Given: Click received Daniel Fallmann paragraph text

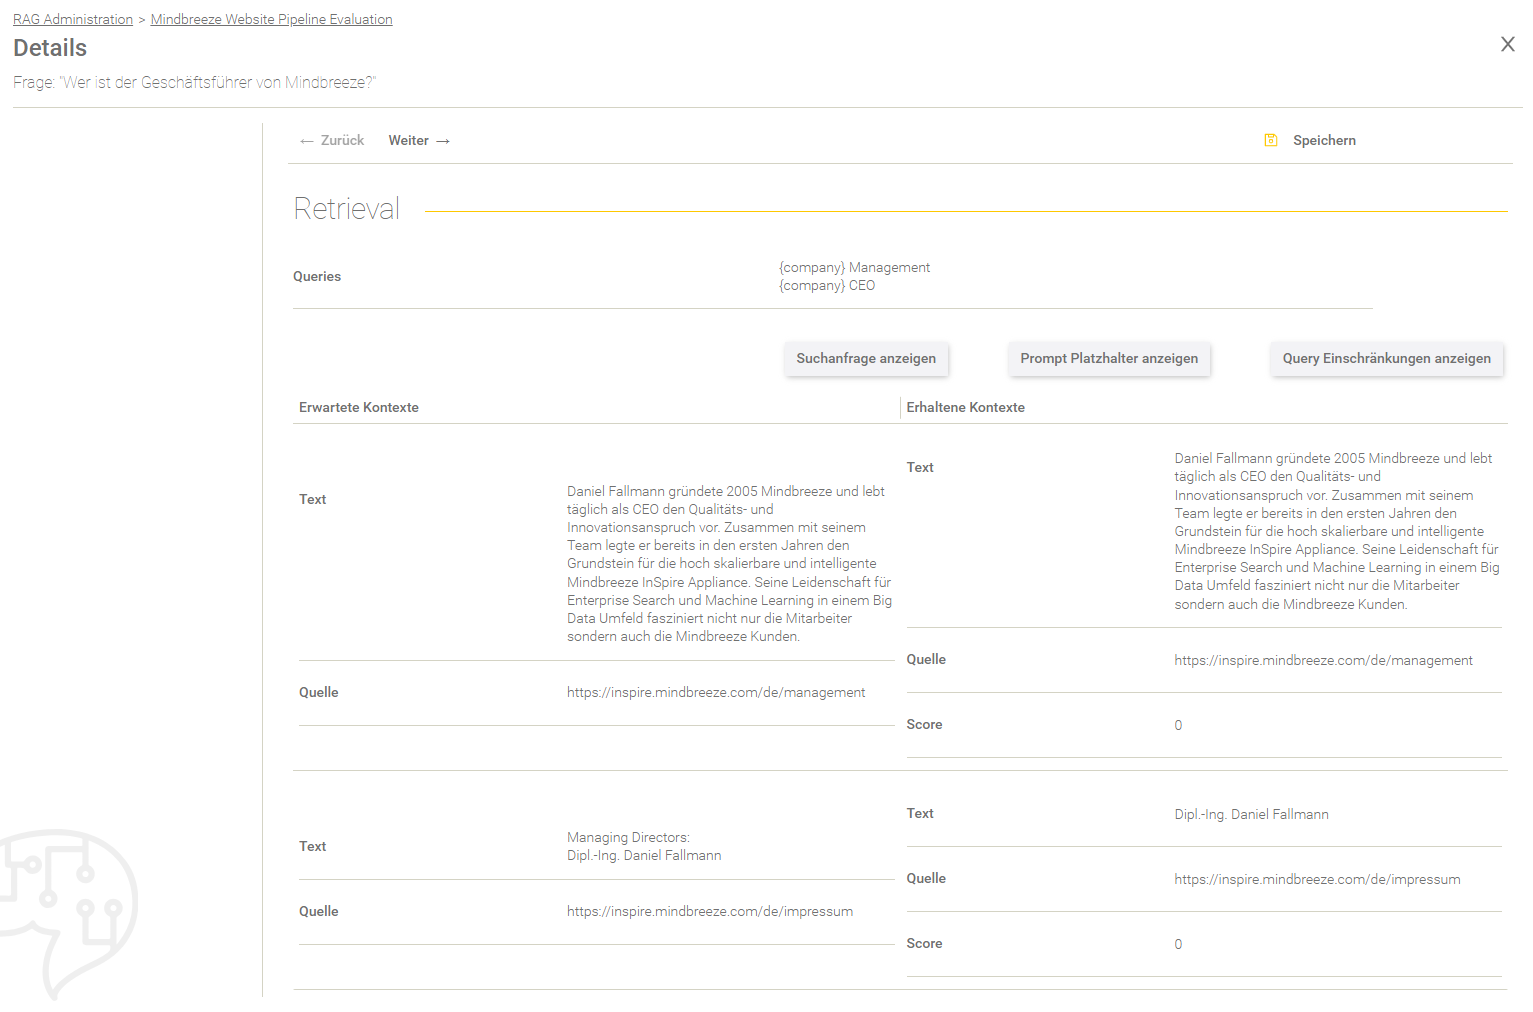Looking at the screenshot, I should coord(1337,531).
